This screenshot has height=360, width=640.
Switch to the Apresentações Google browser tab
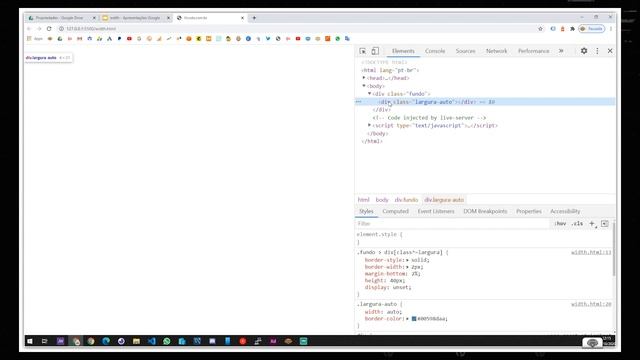[x=136, y=18]
